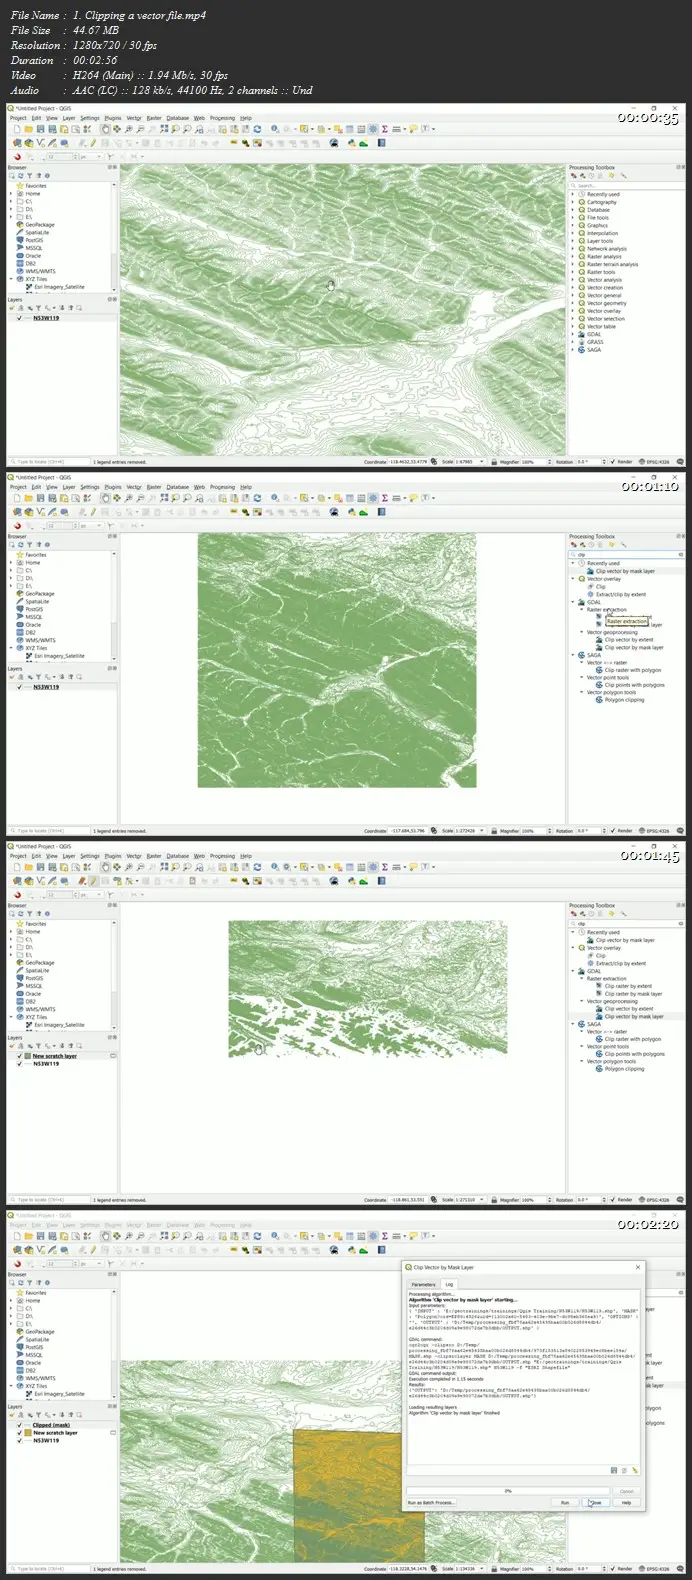Click Statistical Summary sigma icon in 00:01:45 frame

(385, 867)
